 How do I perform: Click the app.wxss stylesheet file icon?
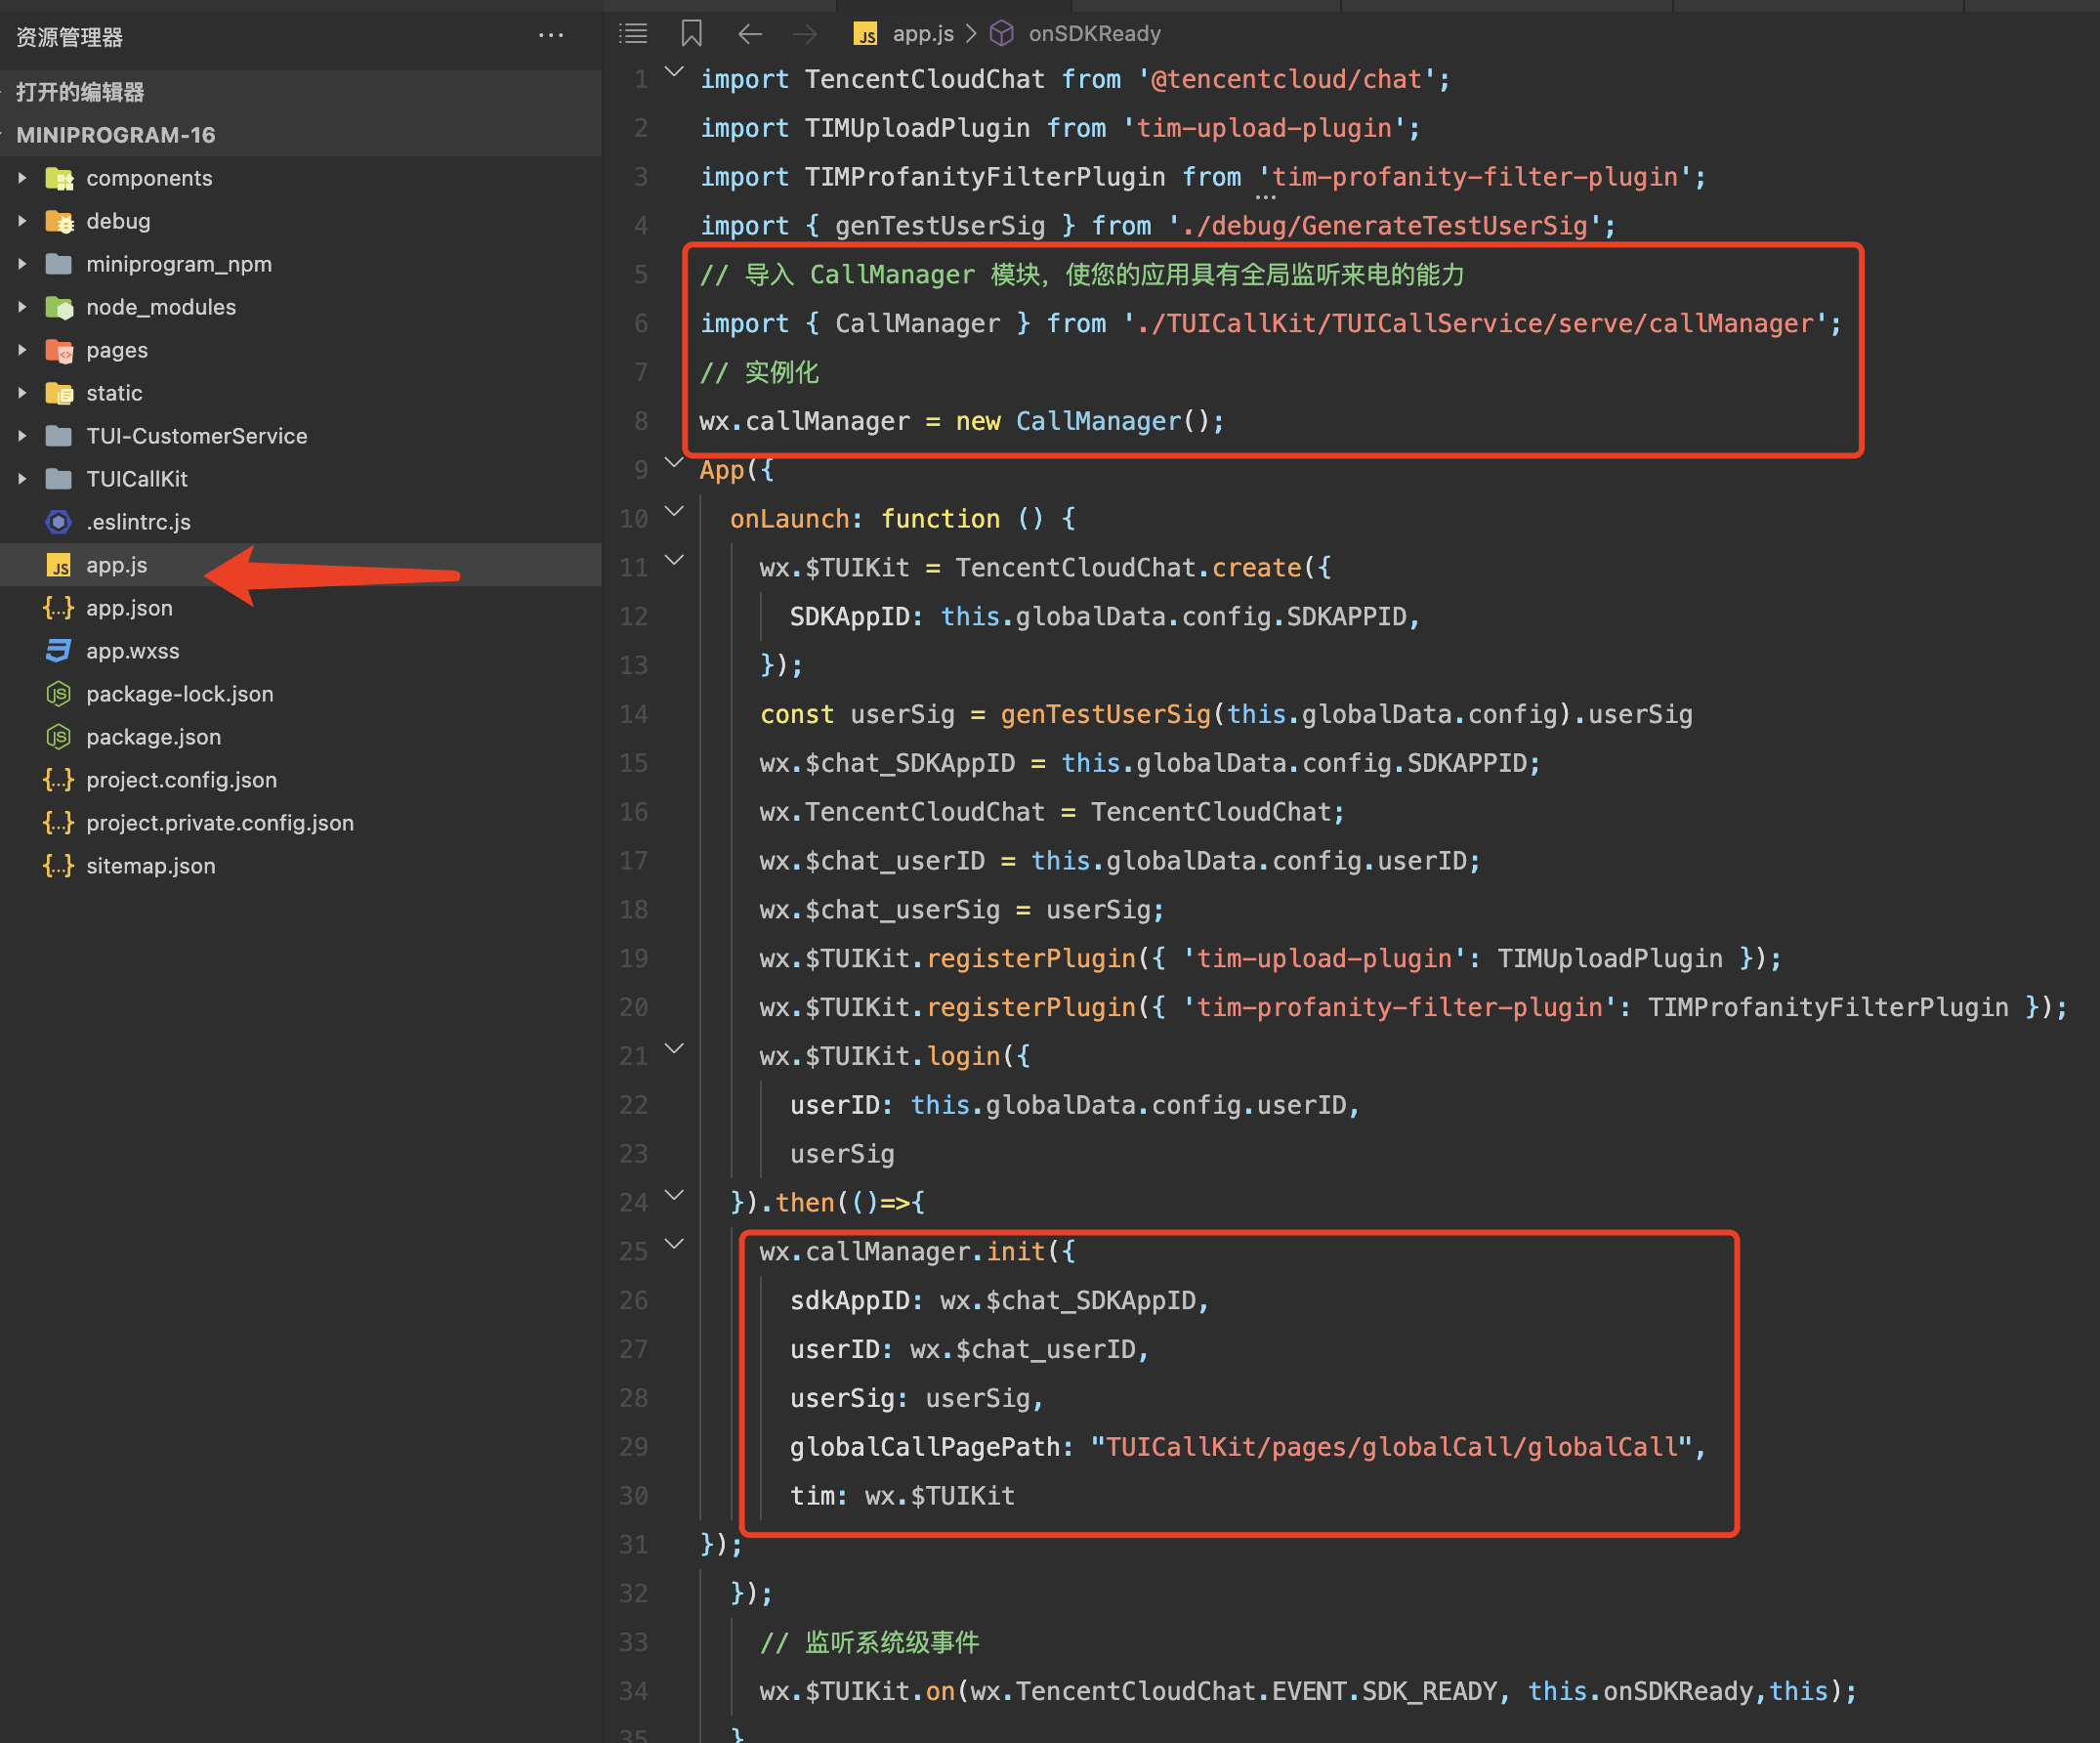[x=59, y=651]
